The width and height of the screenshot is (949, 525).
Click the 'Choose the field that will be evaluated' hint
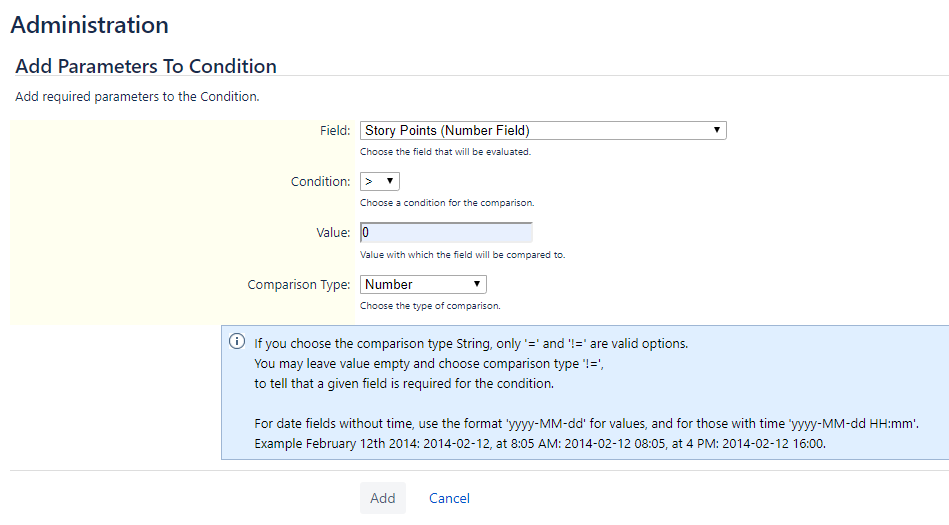coord(445,152)
